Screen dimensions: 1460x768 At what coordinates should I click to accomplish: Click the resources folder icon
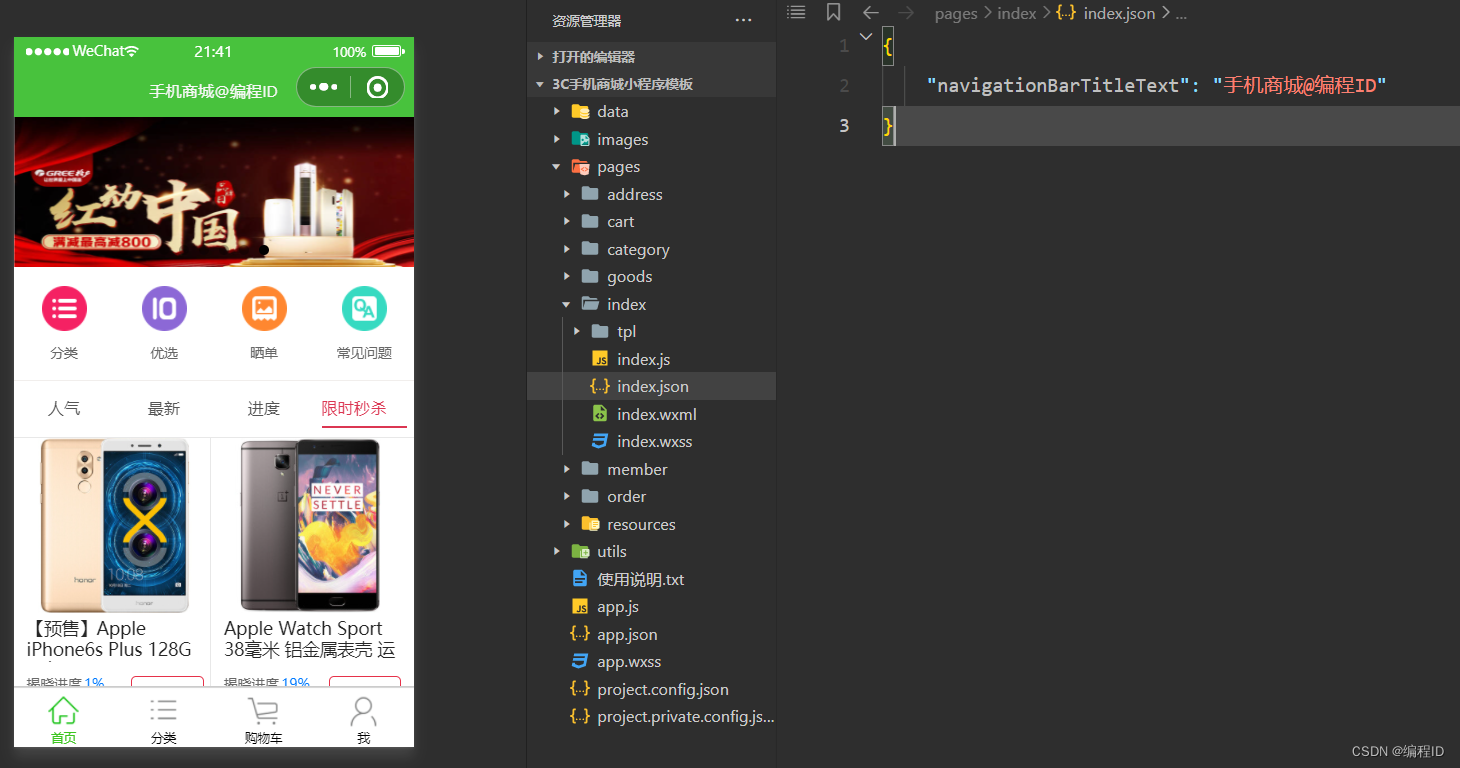tap(590, 524)
